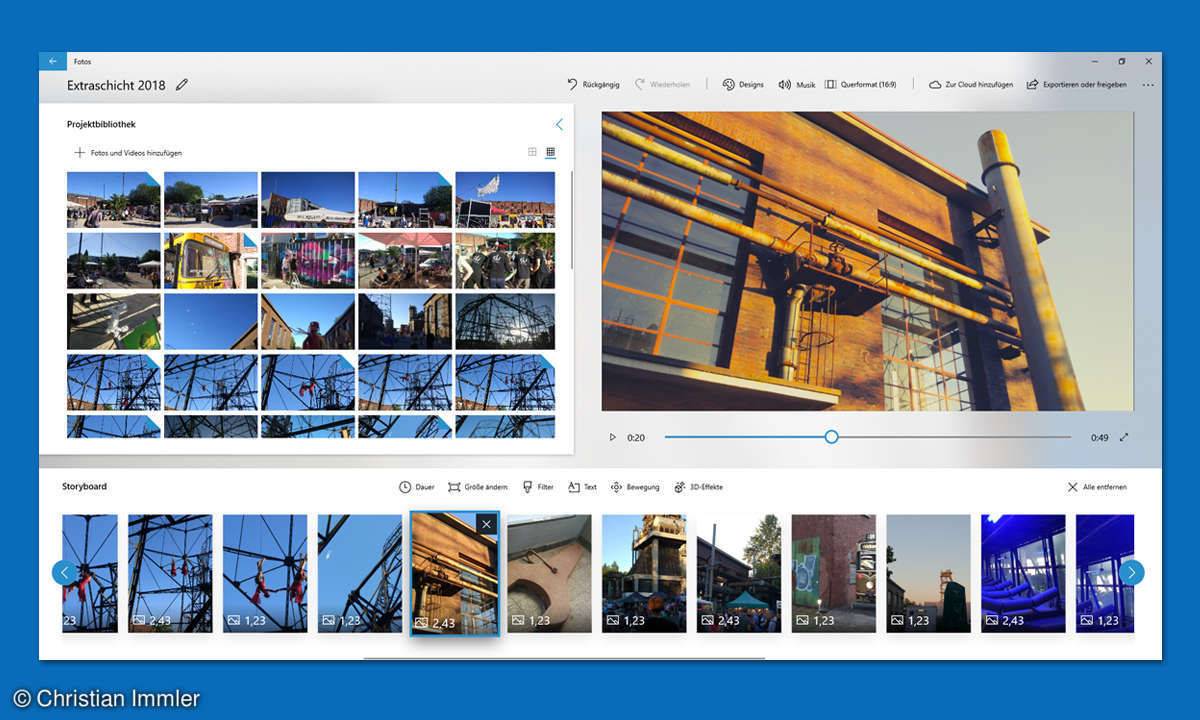Switch library to the small grid view
The image size is (1200, 720).
[x=550, y=153]
